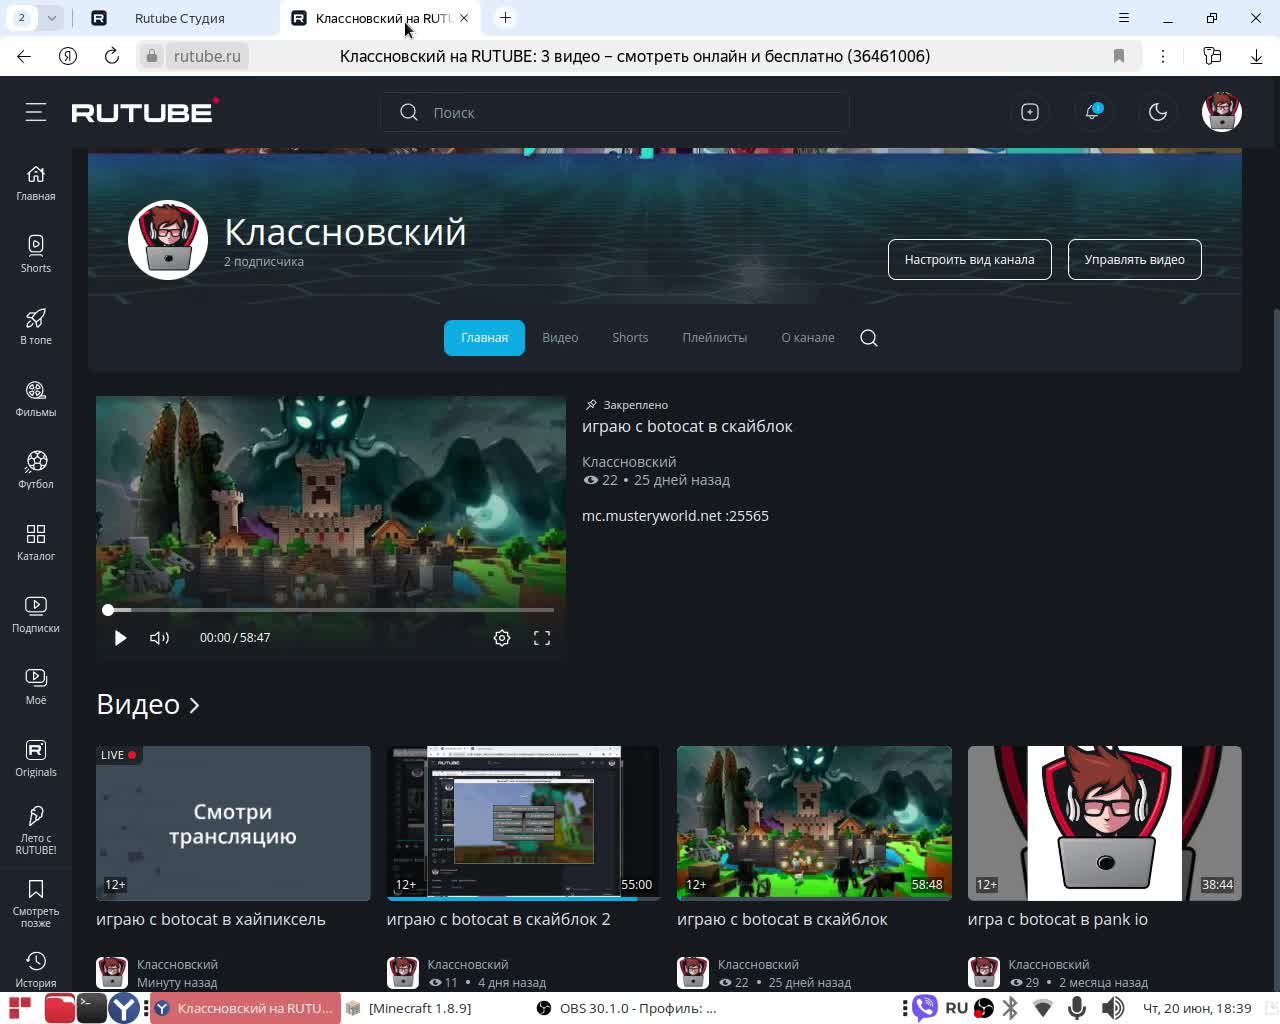Viewport: 1280px width, 1024px height.
Task: Switch to the О канале tab
Action: (808, 338)
